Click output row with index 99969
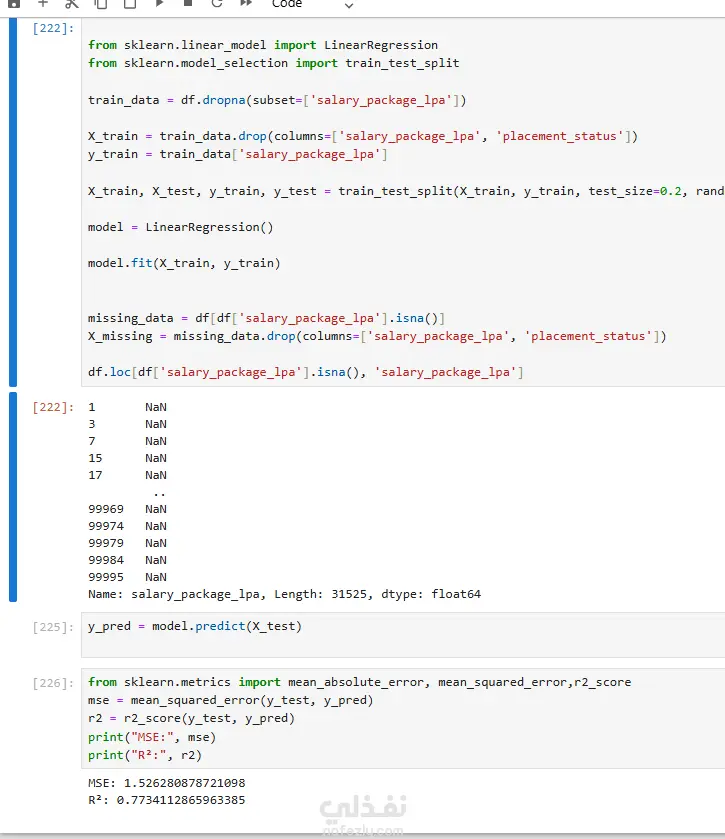 click(127, 509)
